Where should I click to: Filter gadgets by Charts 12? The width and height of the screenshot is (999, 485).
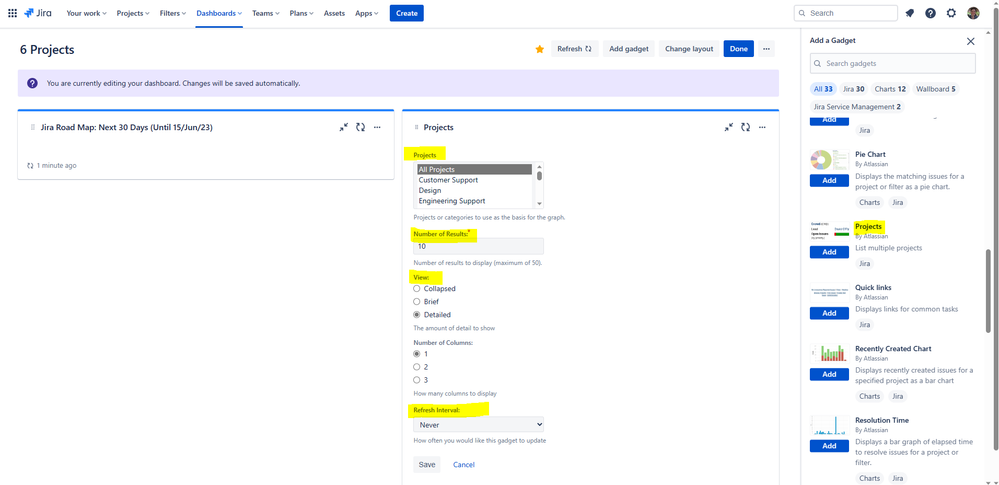pos(890,89)
